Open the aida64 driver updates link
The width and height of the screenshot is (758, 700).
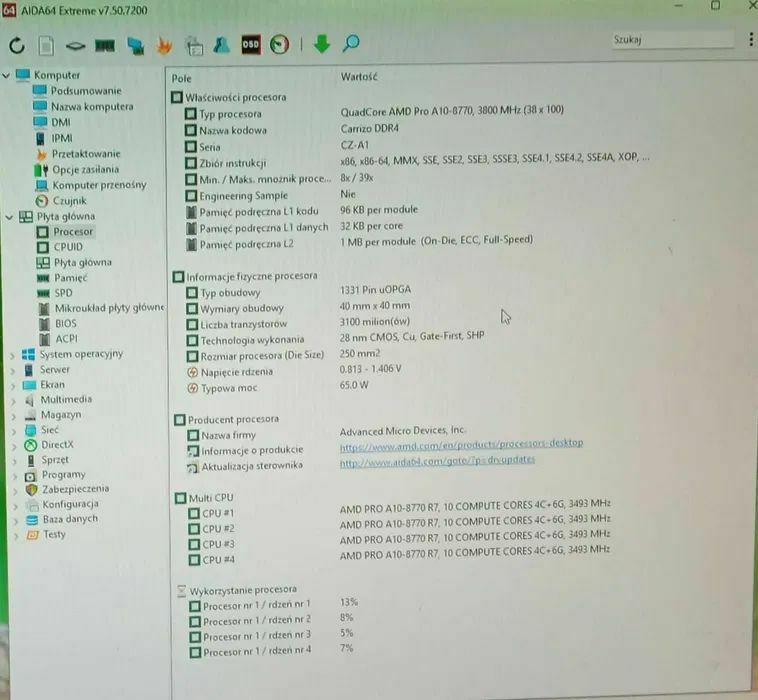[437, 461]
